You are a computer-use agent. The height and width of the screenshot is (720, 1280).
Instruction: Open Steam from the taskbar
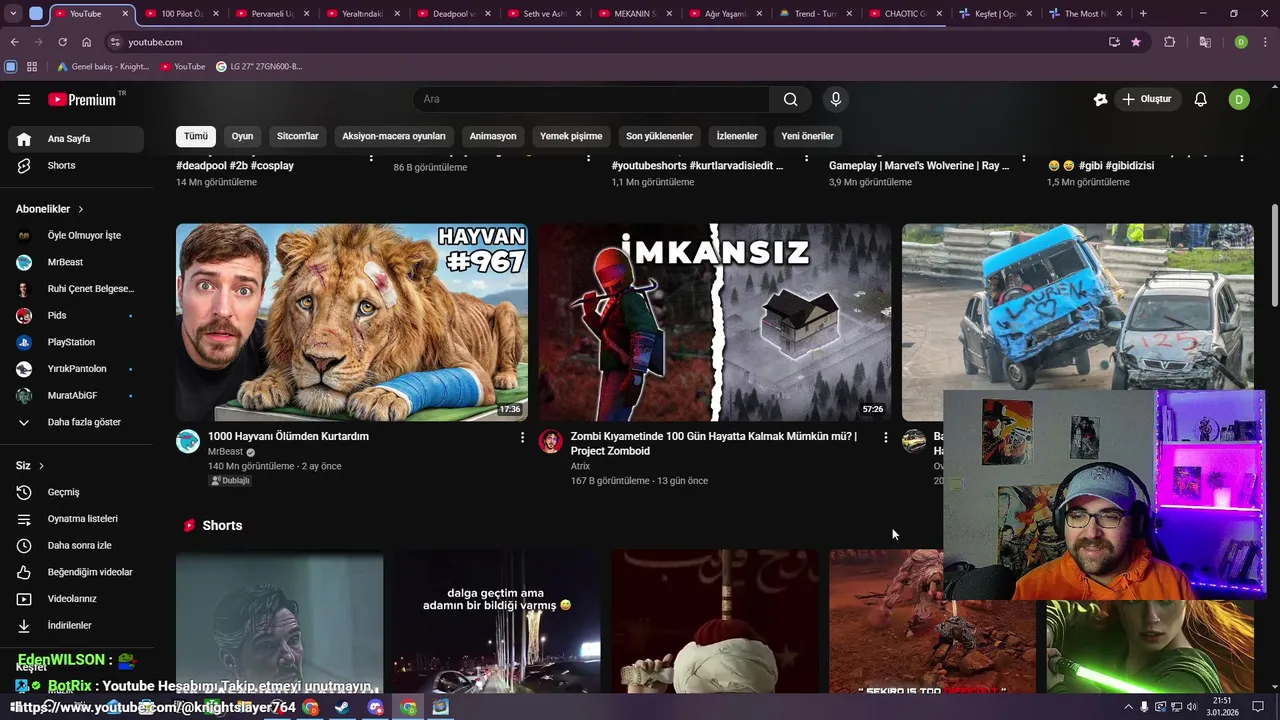pos(342,707)
